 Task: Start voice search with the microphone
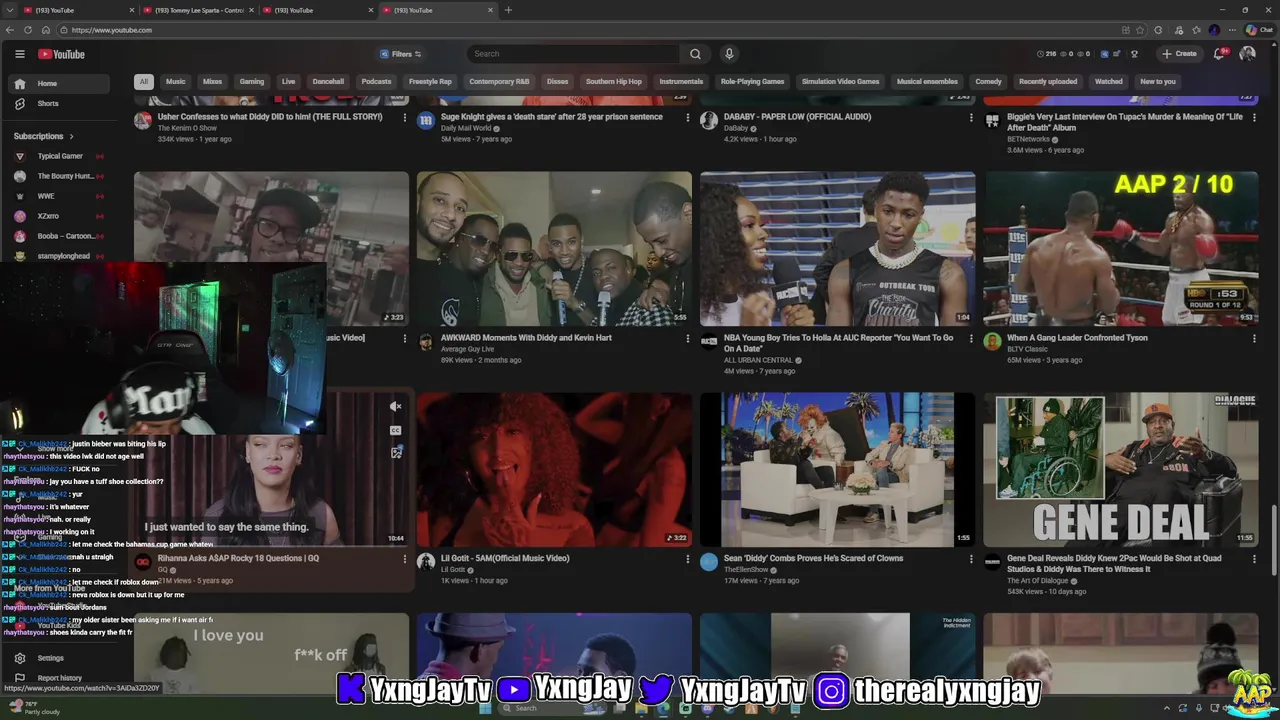click(729, 54)
